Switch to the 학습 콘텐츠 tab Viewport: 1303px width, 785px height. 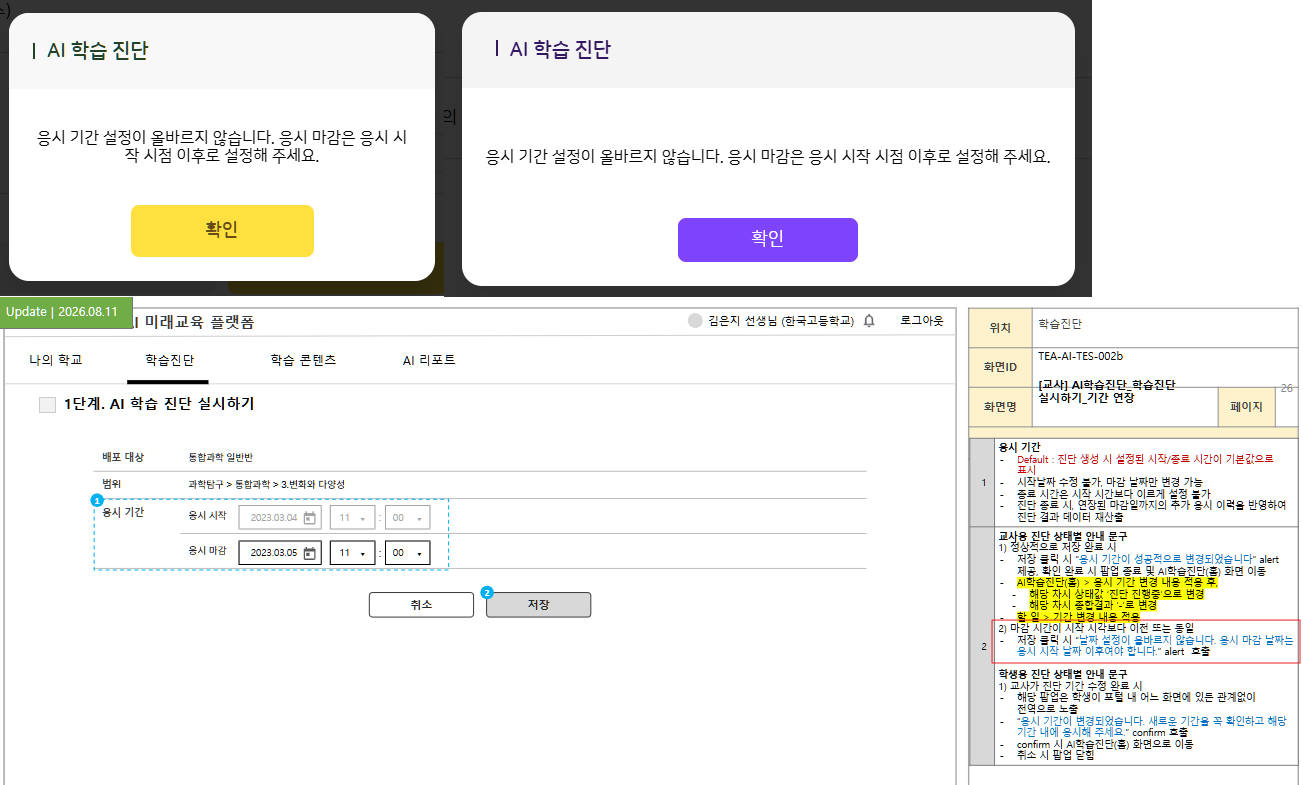(303, 359)
